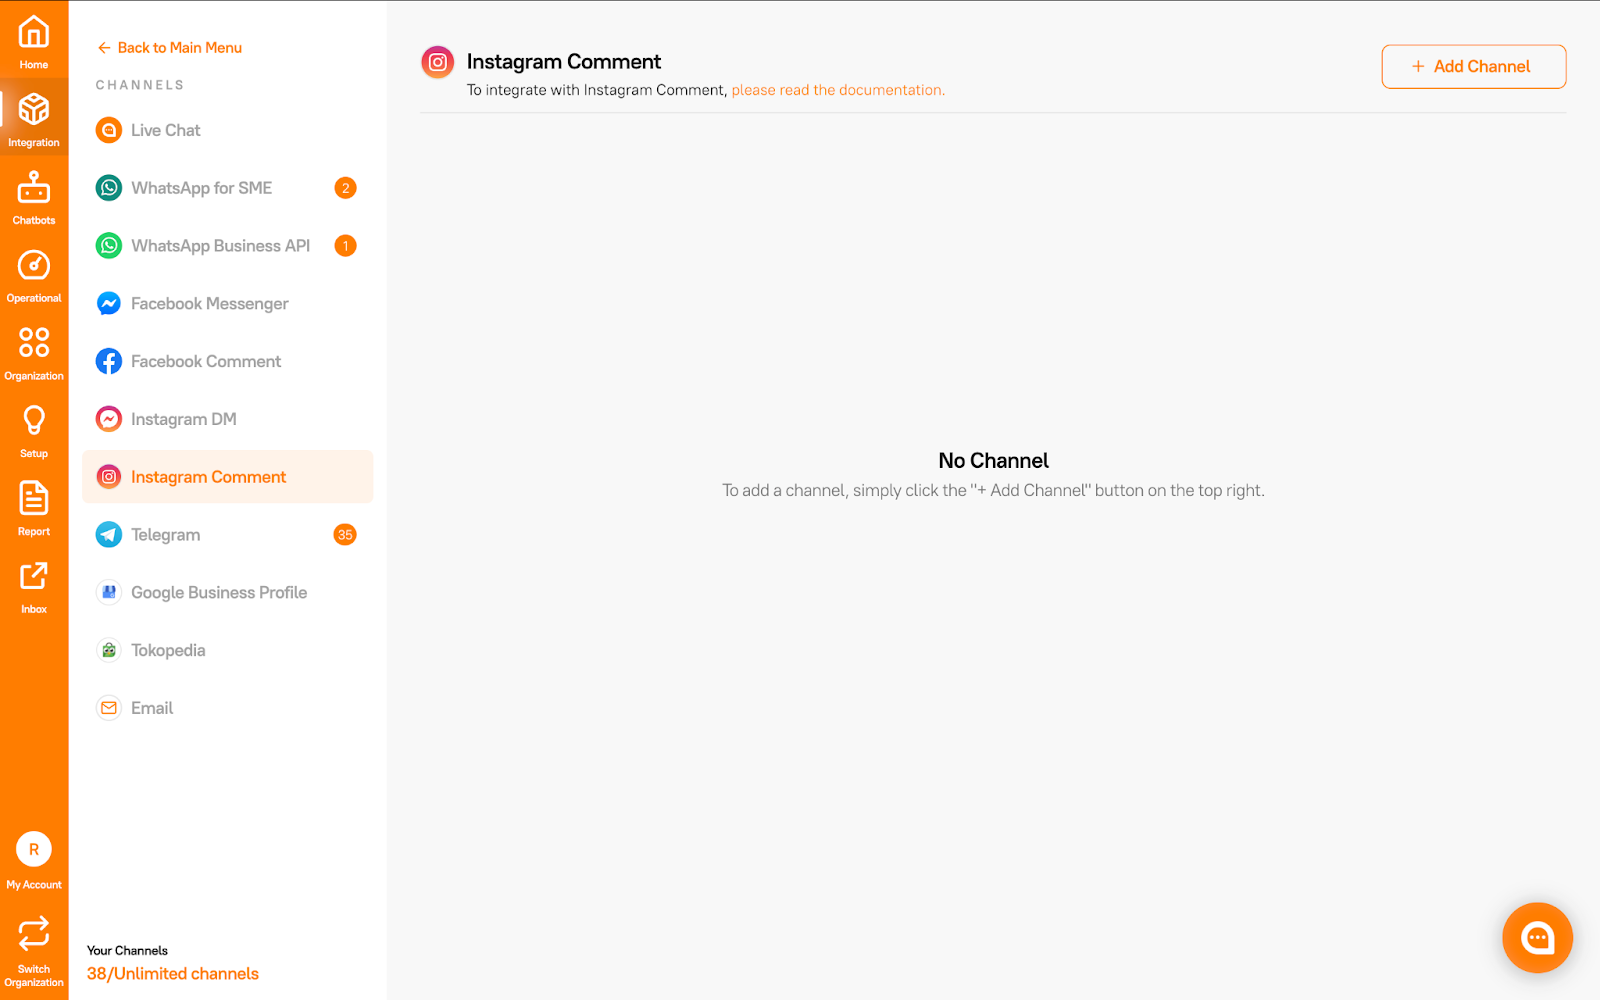Select the Live Chat channel label
This screenshot has height=1000, width=1600.
coord(166,130)
